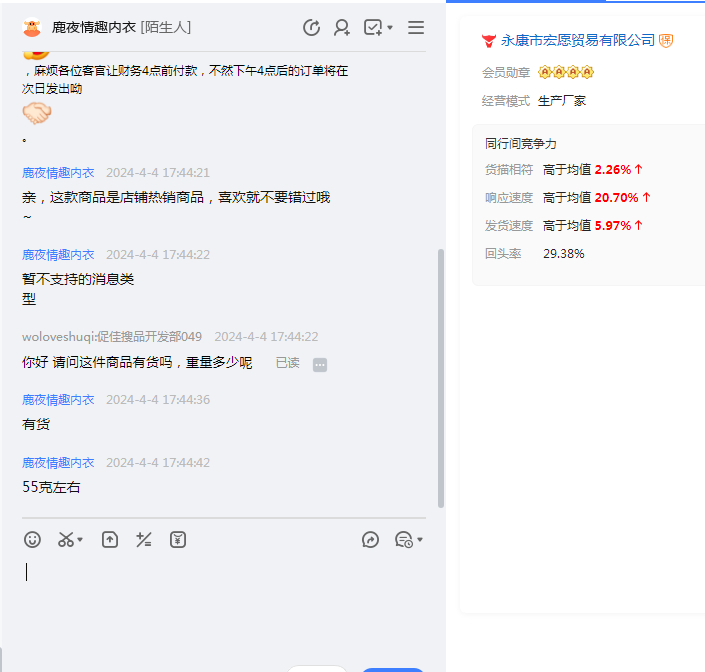Viewport: 705px width, 672px height.
Task: Click 响应速度 value 20.70%
Action: tap(616, 197)
